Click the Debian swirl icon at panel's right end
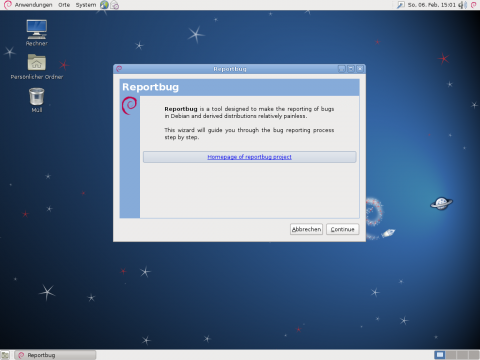The height and width of the screenshot is (360, 480). tap(474, 5)
